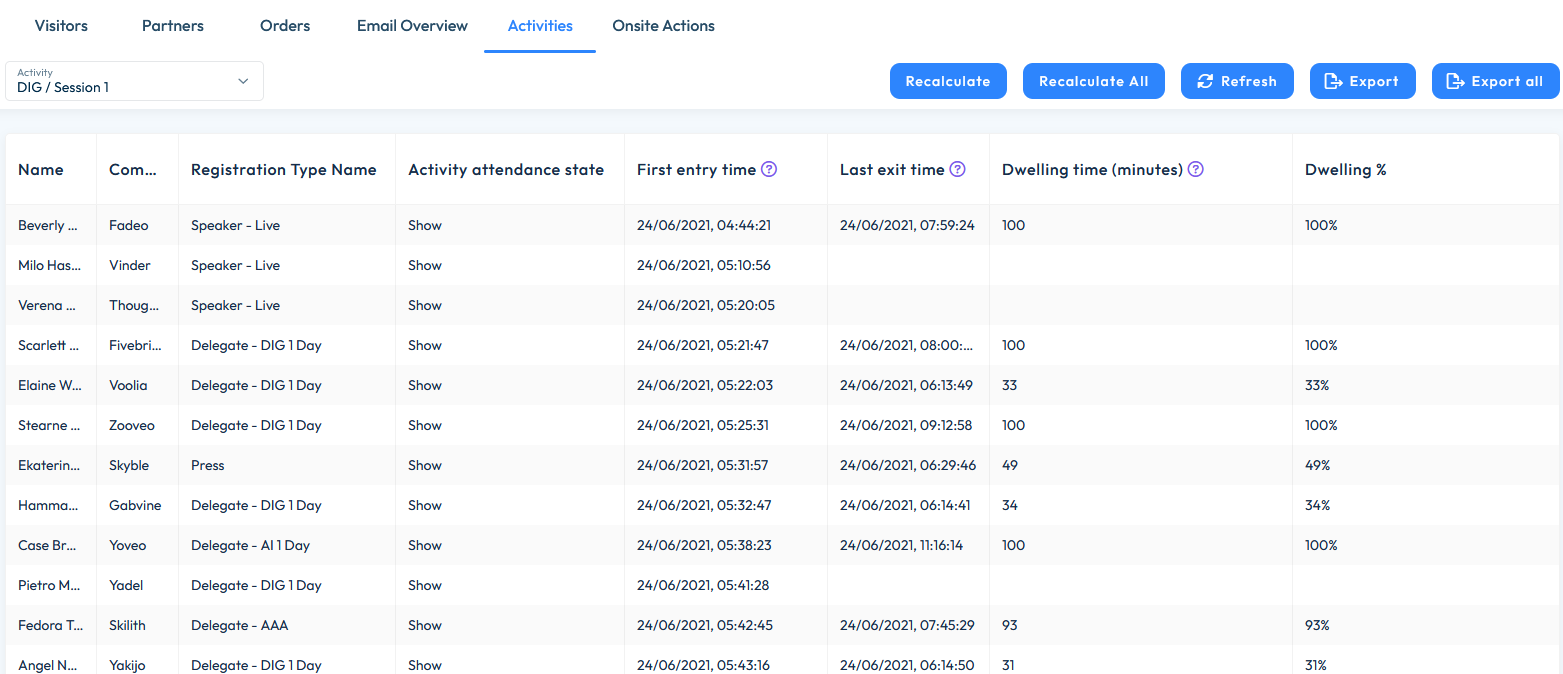Expand the Activity selector chevron

tap(243, 81)
